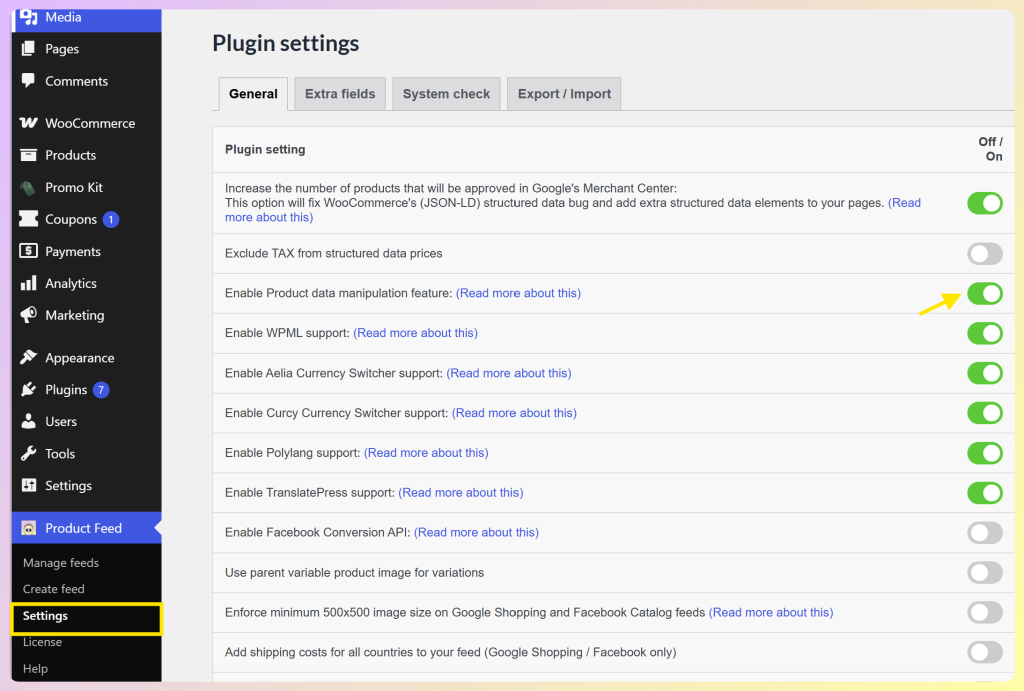Disable WPML support toggle
Screen dimensions: 1024x691
pos(985,333)
